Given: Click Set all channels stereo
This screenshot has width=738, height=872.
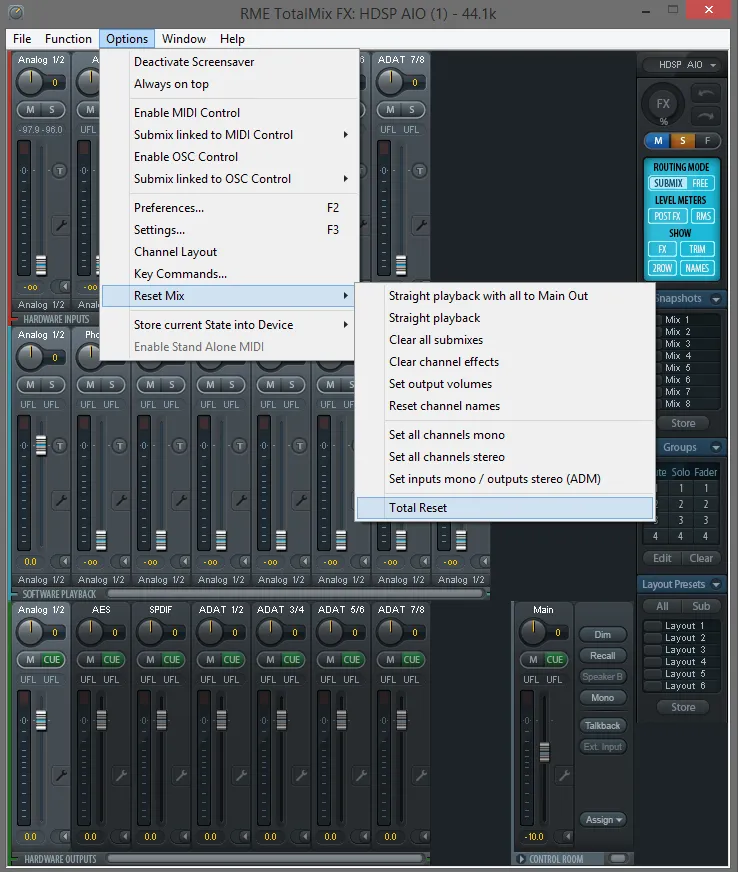Looking at the screenshot, I should tap(505, 457).
